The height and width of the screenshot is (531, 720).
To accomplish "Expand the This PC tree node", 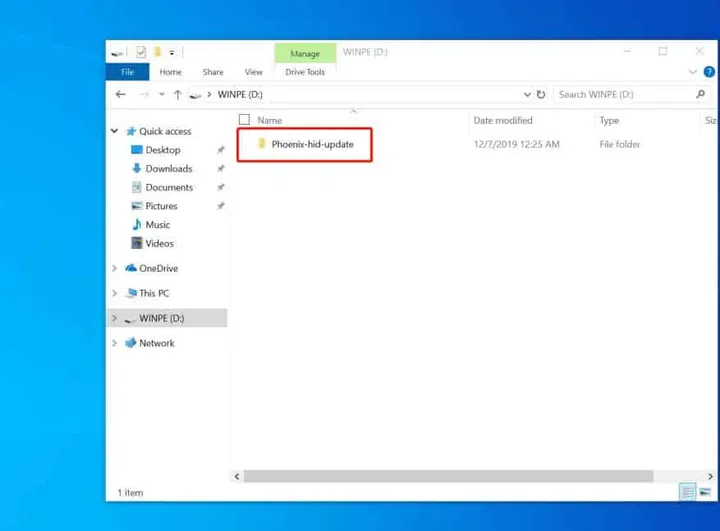I will coord(115,294).
